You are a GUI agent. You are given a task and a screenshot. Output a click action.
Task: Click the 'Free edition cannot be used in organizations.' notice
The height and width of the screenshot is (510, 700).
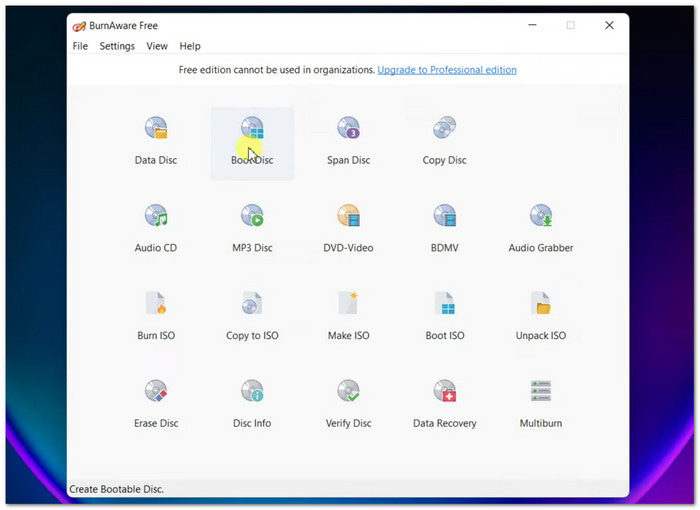(277, 70)
